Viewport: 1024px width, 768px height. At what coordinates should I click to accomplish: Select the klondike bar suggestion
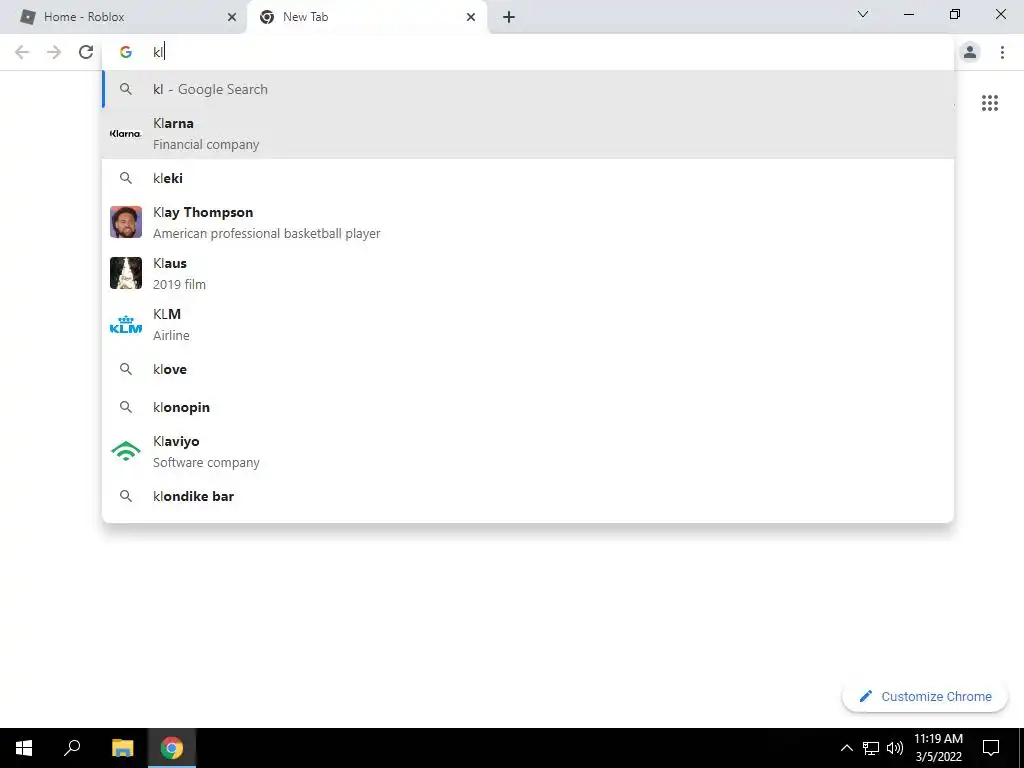click(528, 496)
